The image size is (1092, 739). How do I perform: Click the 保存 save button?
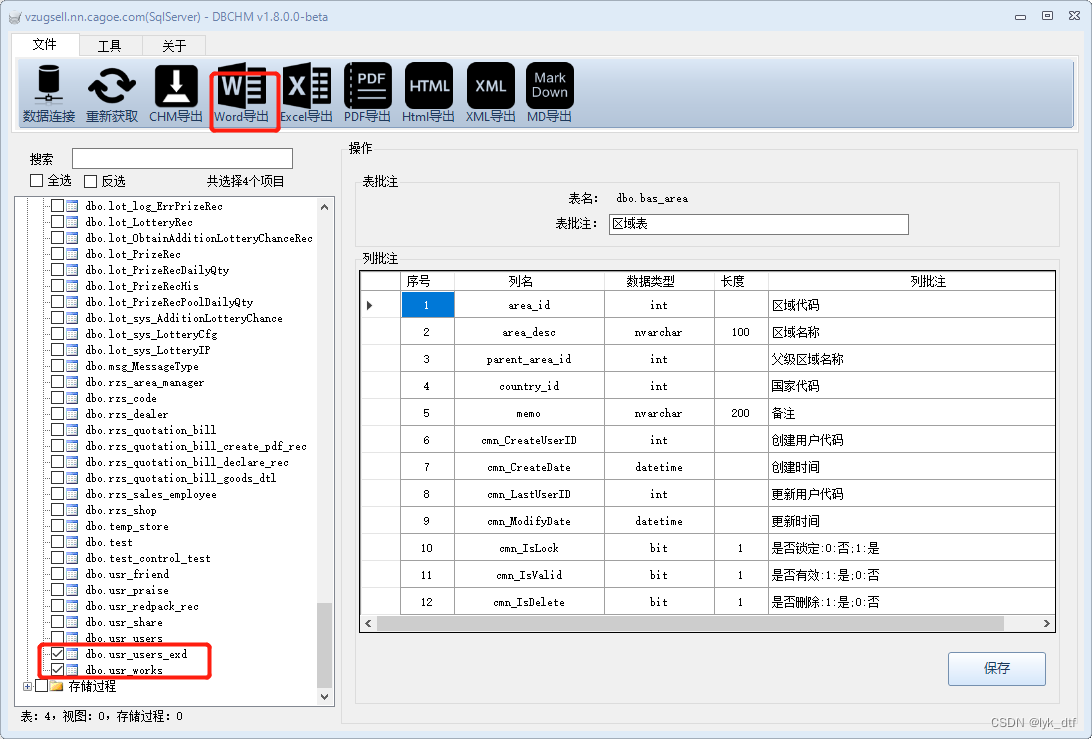point(996,669)
